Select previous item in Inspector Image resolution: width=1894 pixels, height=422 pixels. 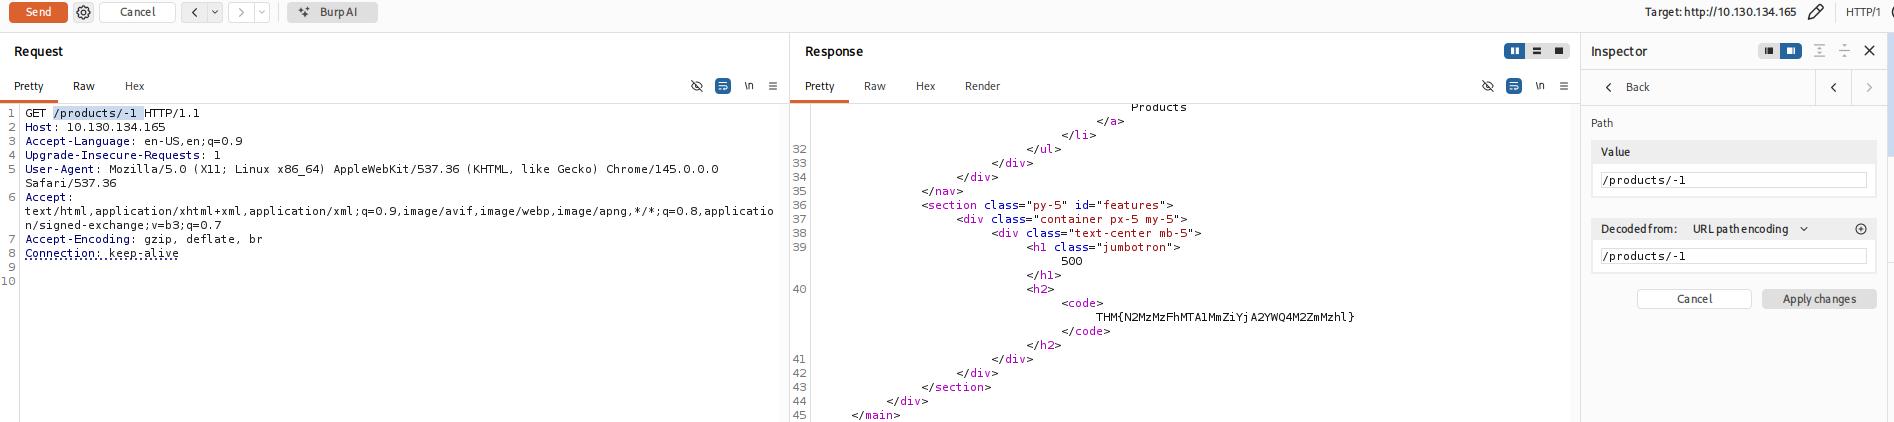tap(1833, 88)
